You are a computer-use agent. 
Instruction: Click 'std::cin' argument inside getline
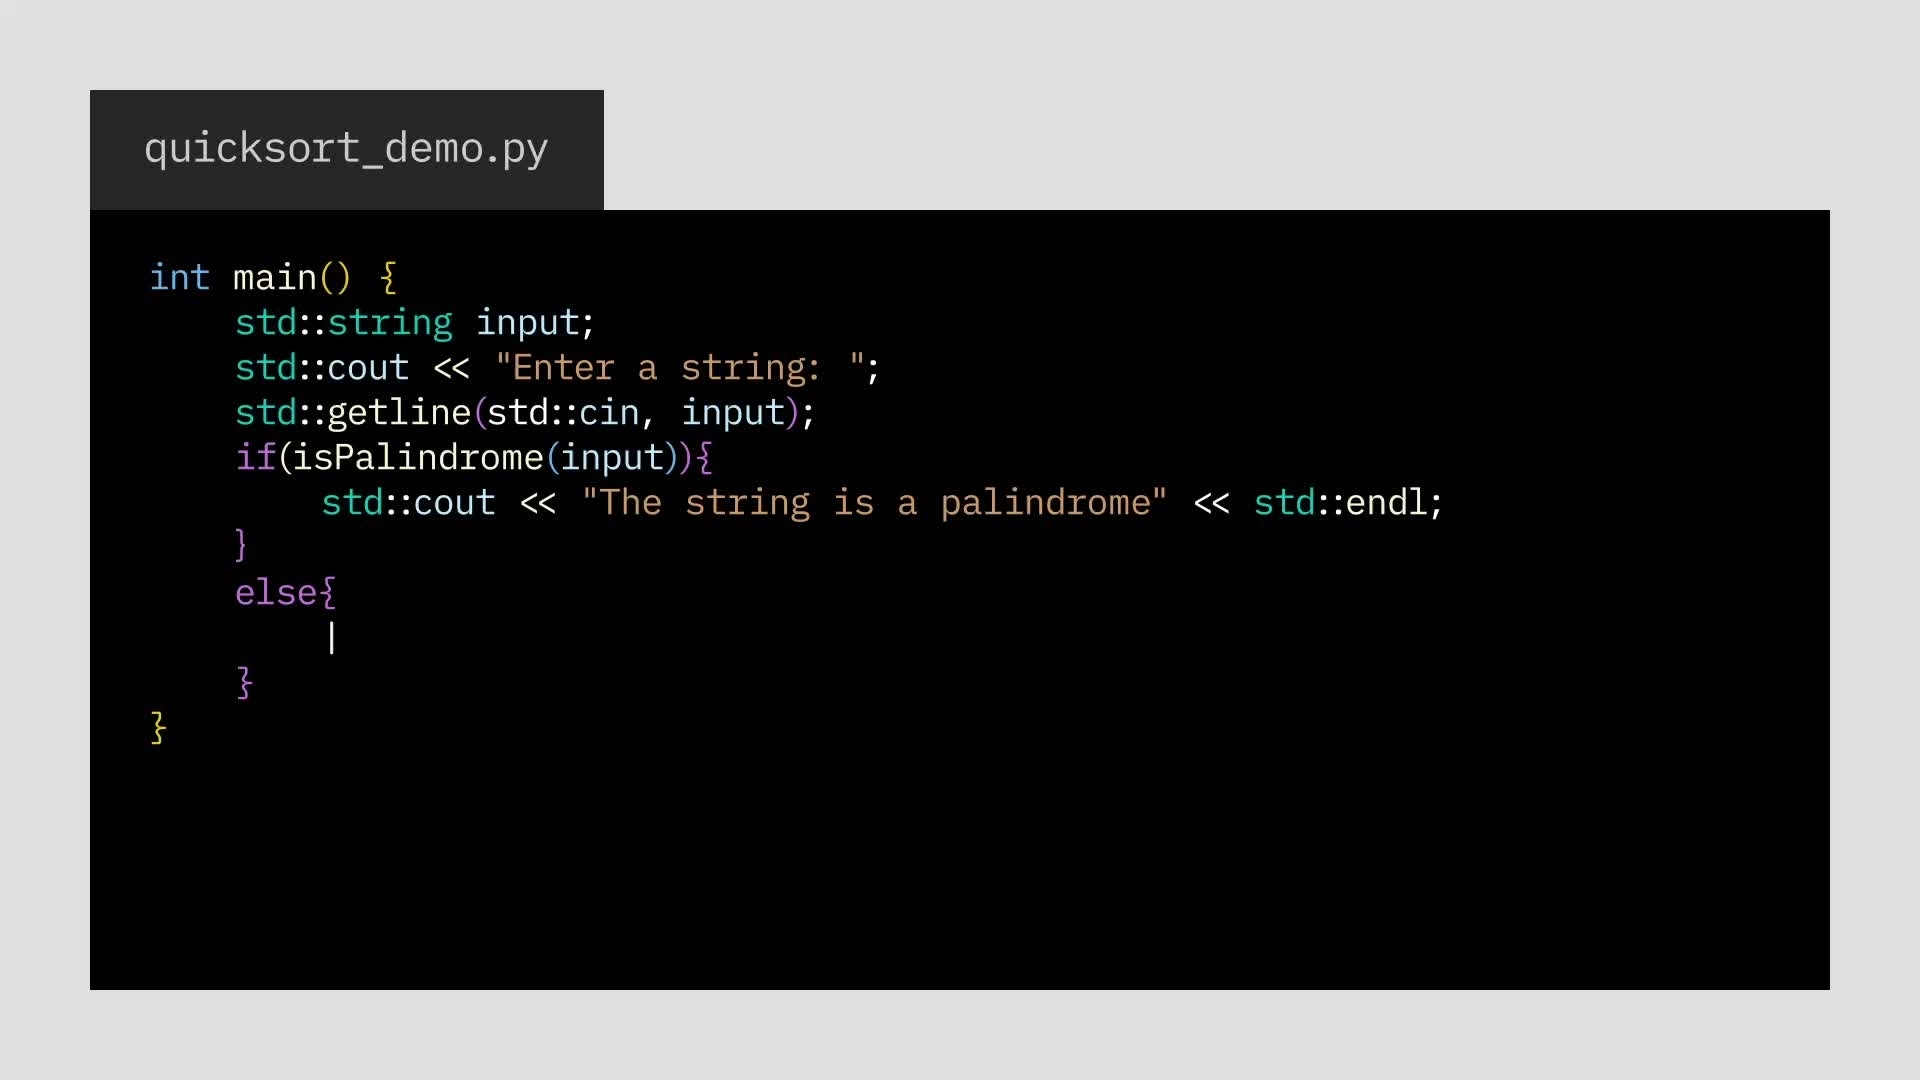tap(563, 412)
